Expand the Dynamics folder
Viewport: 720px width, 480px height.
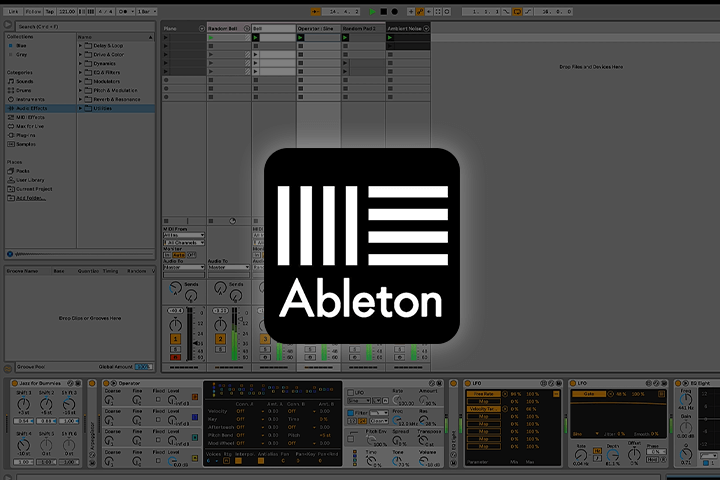(80, 63)
